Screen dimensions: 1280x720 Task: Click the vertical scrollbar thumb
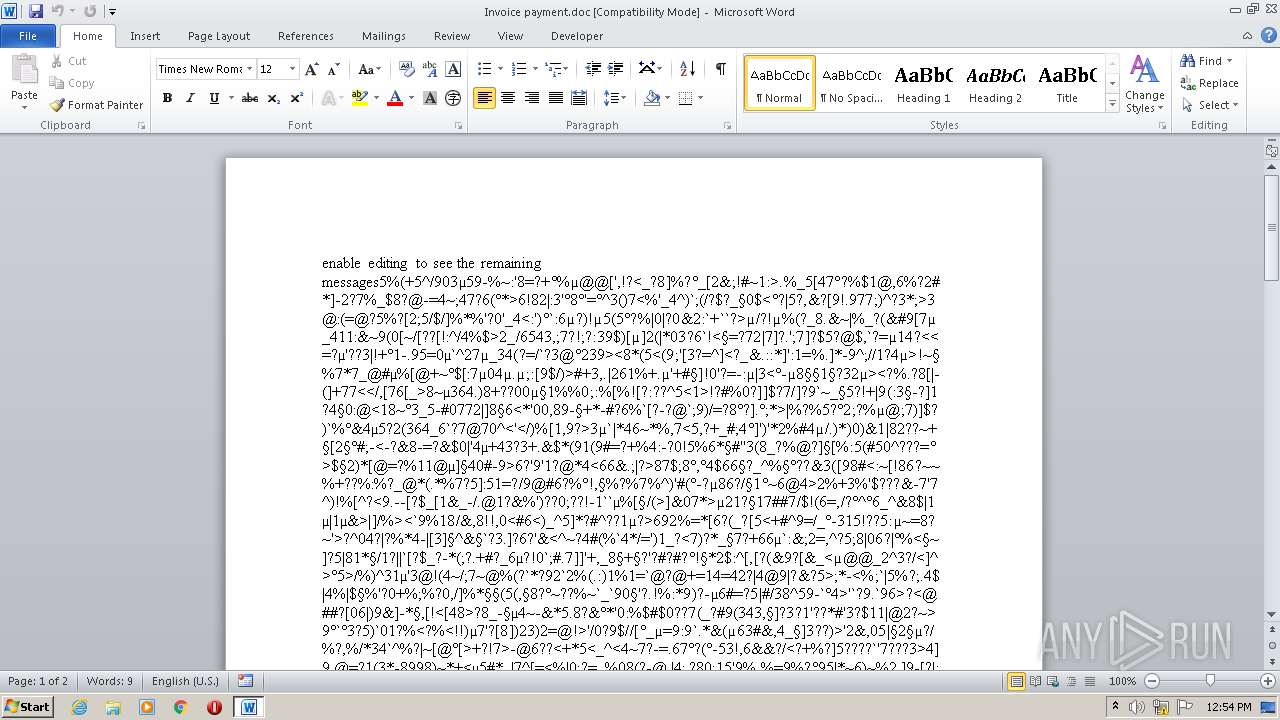tap(1271, 227)
